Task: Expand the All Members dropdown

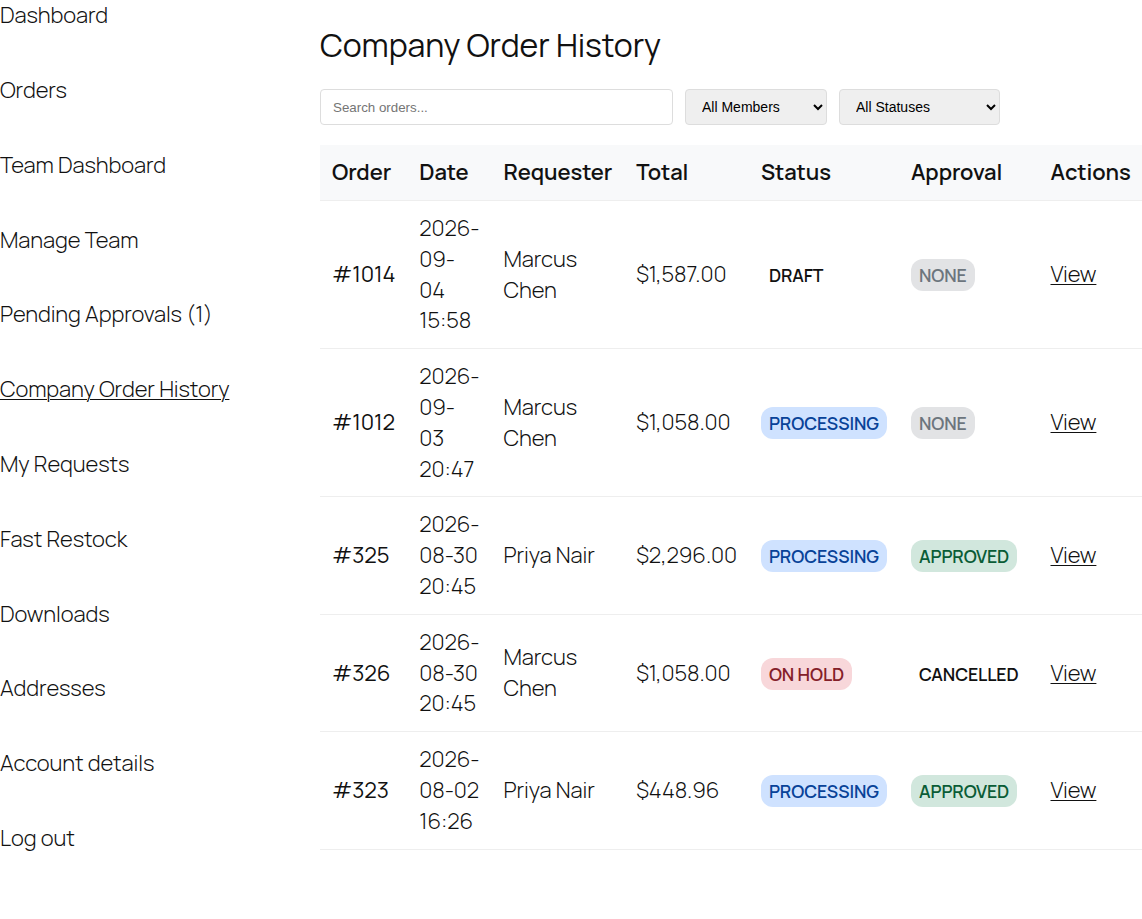Action: coord(755,107)
